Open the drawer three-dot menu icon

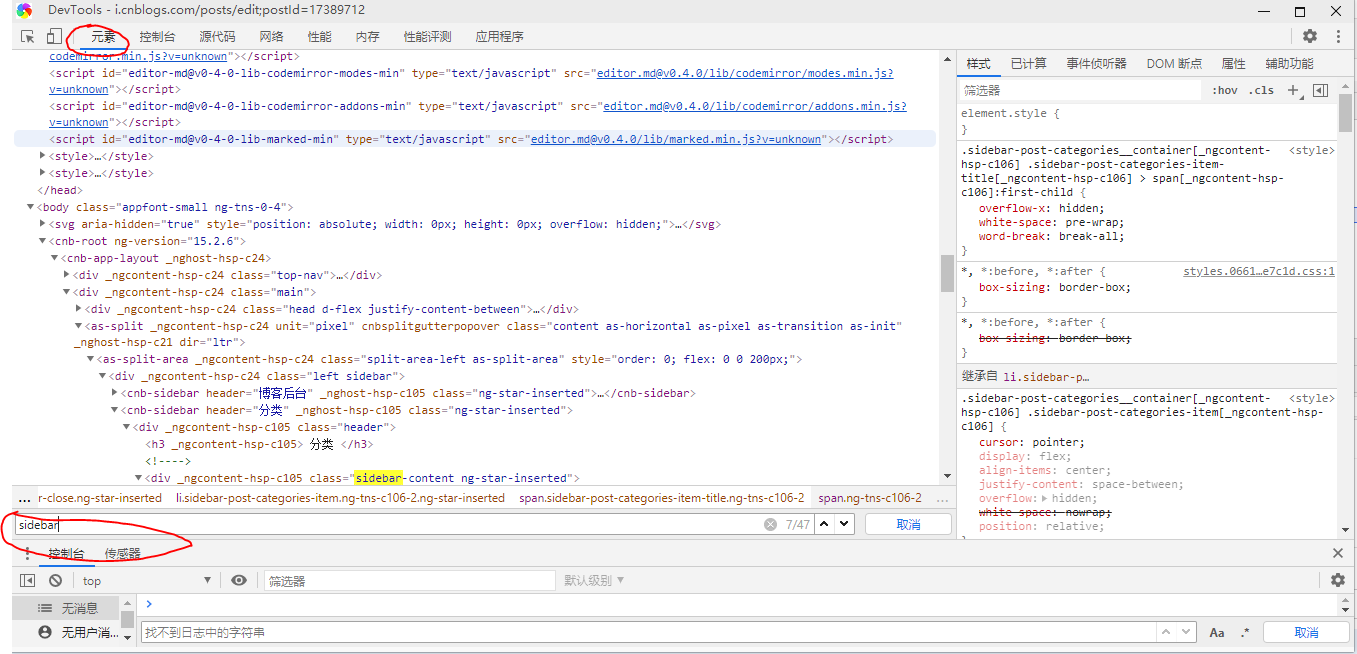27,553
